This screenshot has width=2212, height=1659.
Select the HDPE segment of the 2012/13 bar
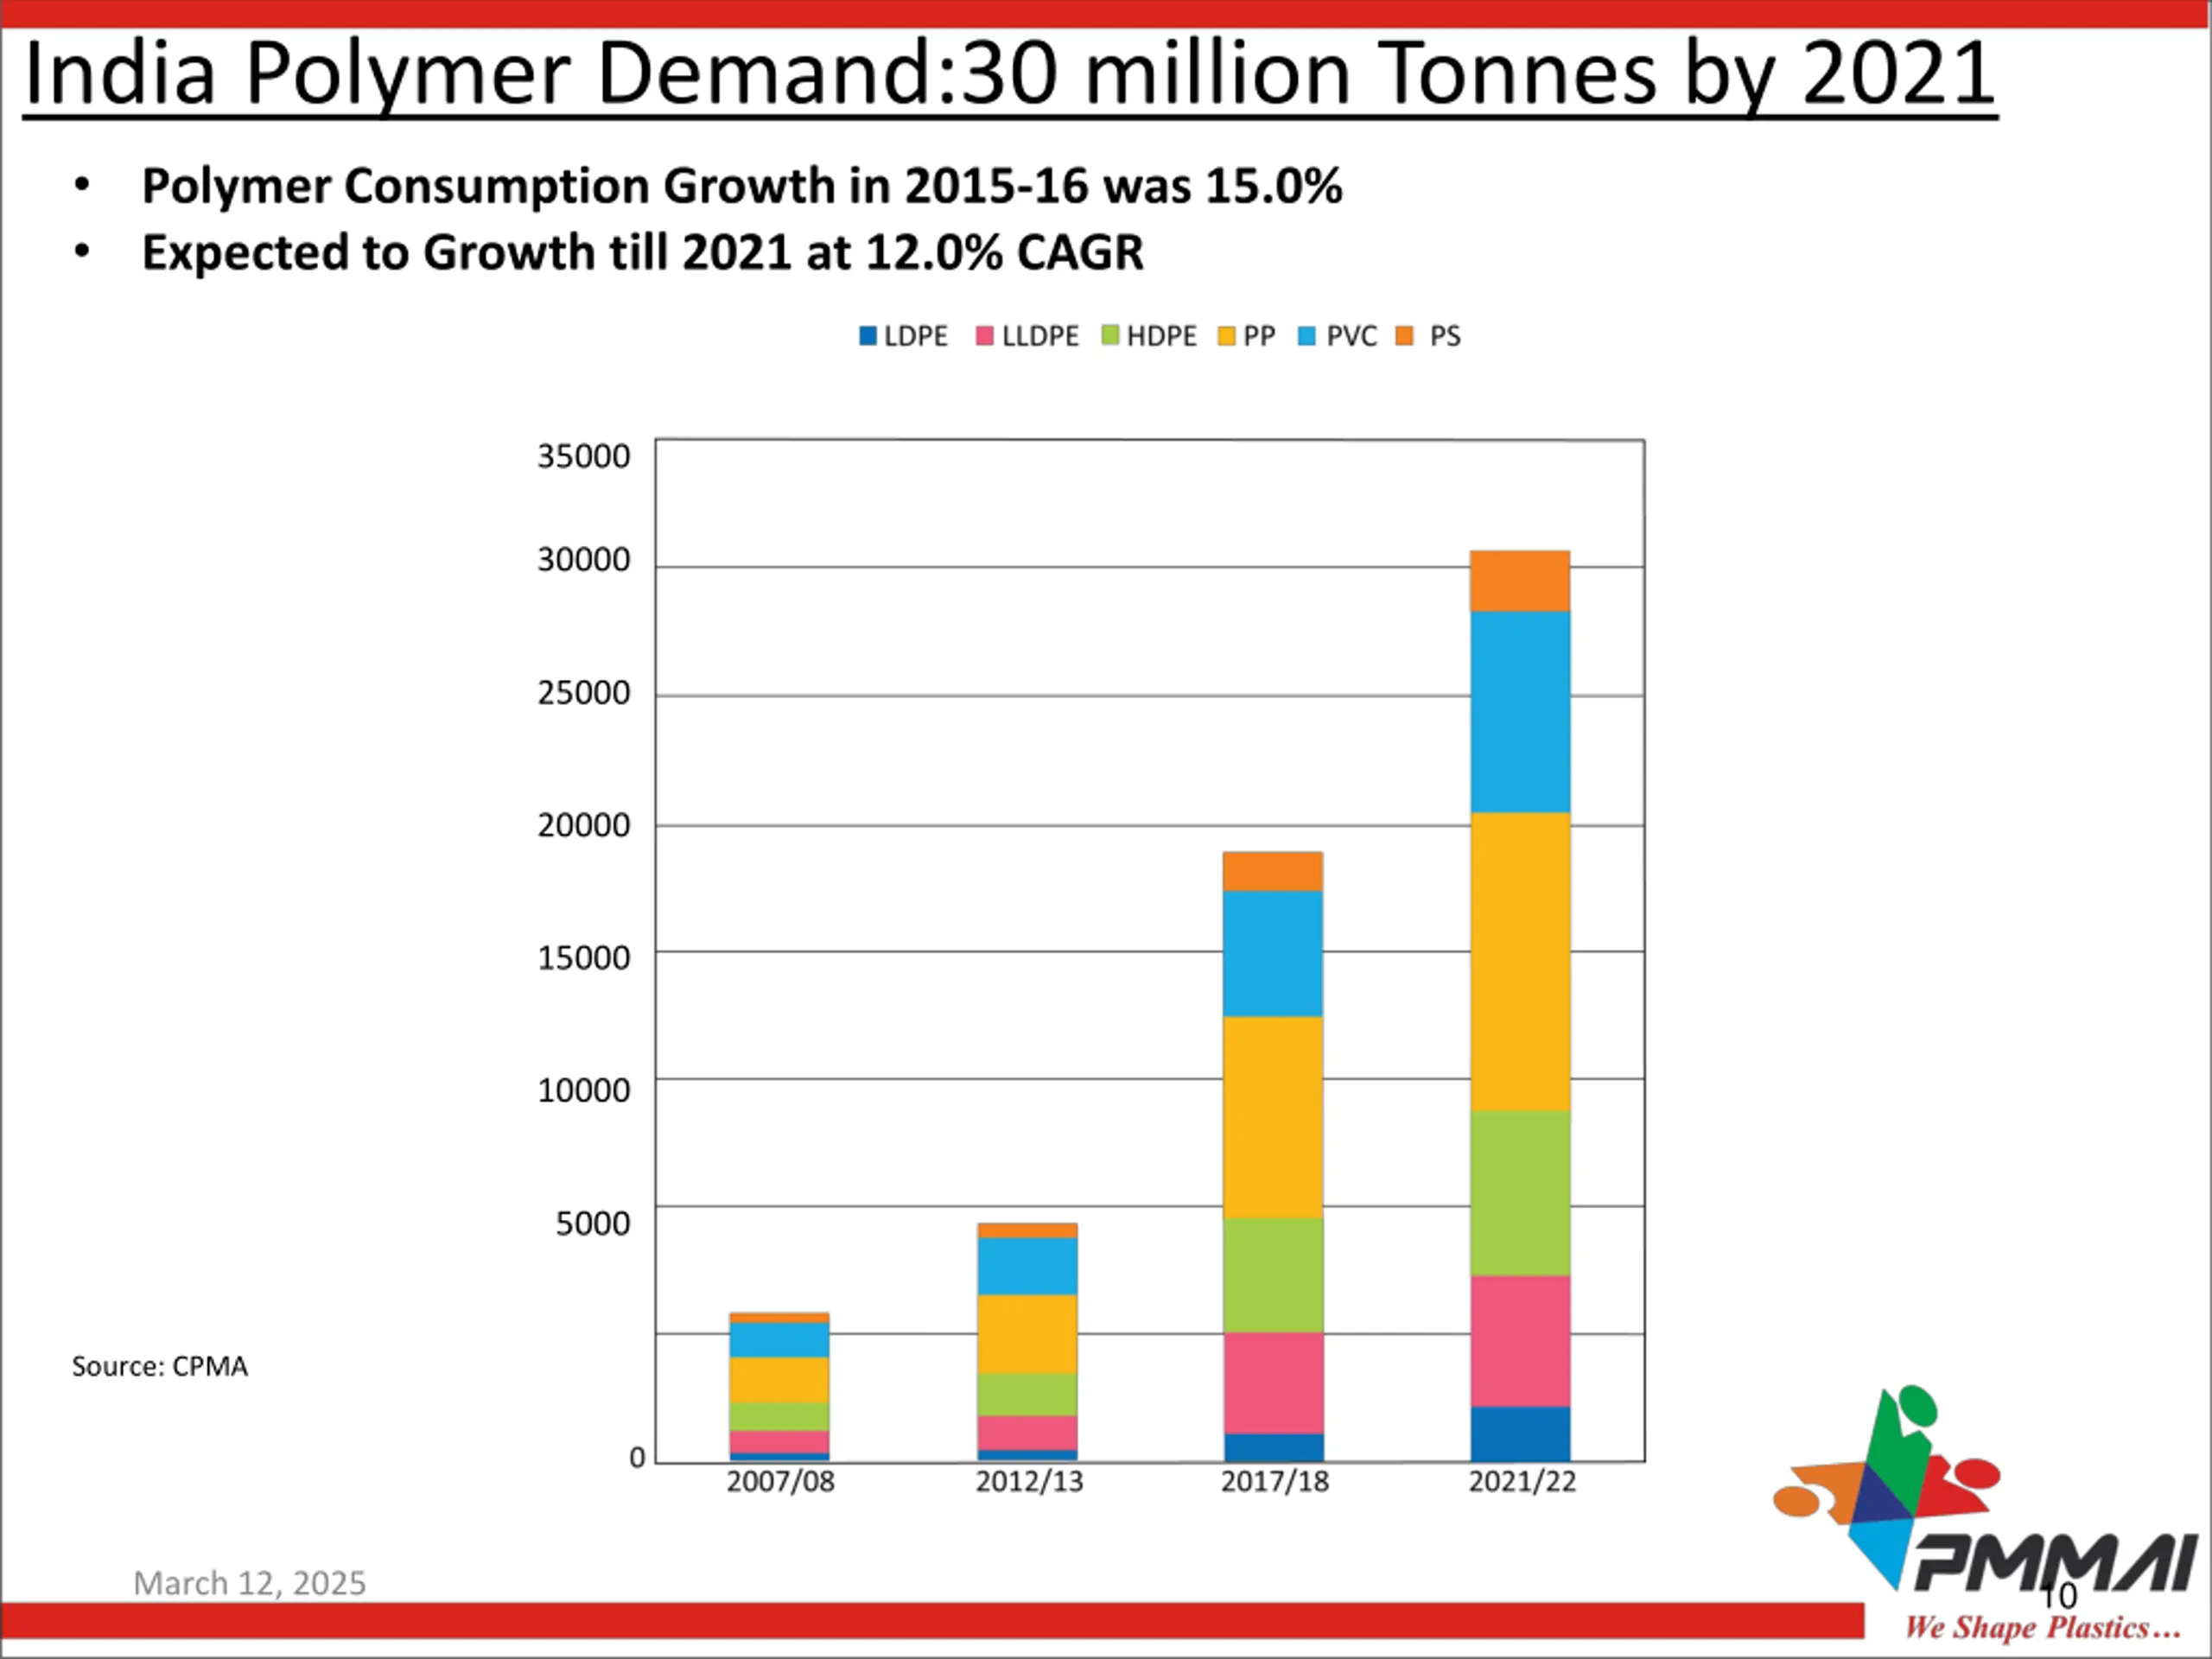click(x=1027, y=1396)
